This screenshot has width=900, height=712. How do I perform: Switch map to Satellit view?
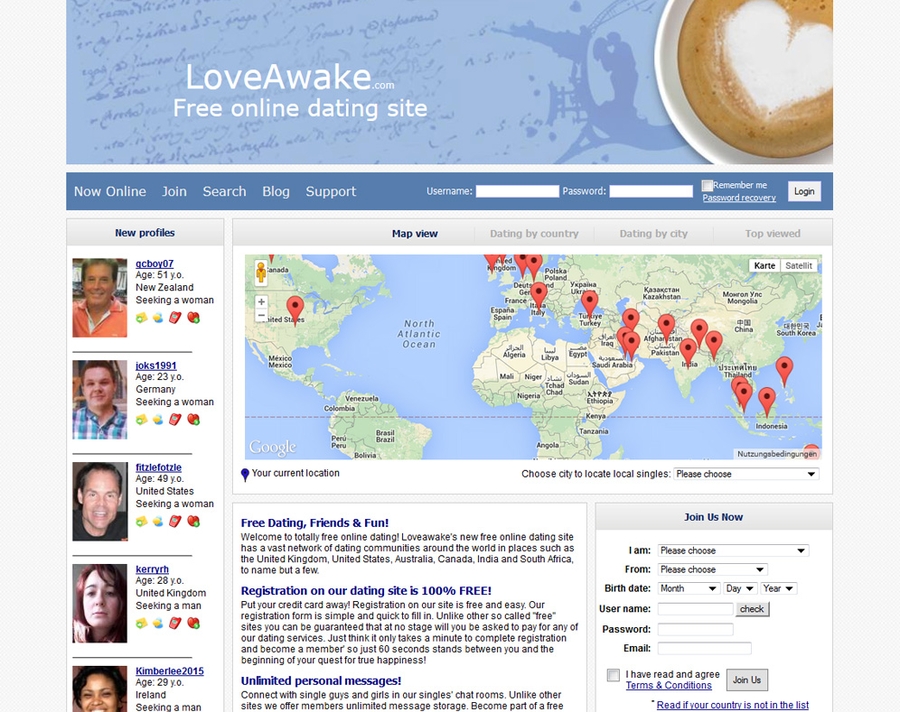tap(799, 266)
